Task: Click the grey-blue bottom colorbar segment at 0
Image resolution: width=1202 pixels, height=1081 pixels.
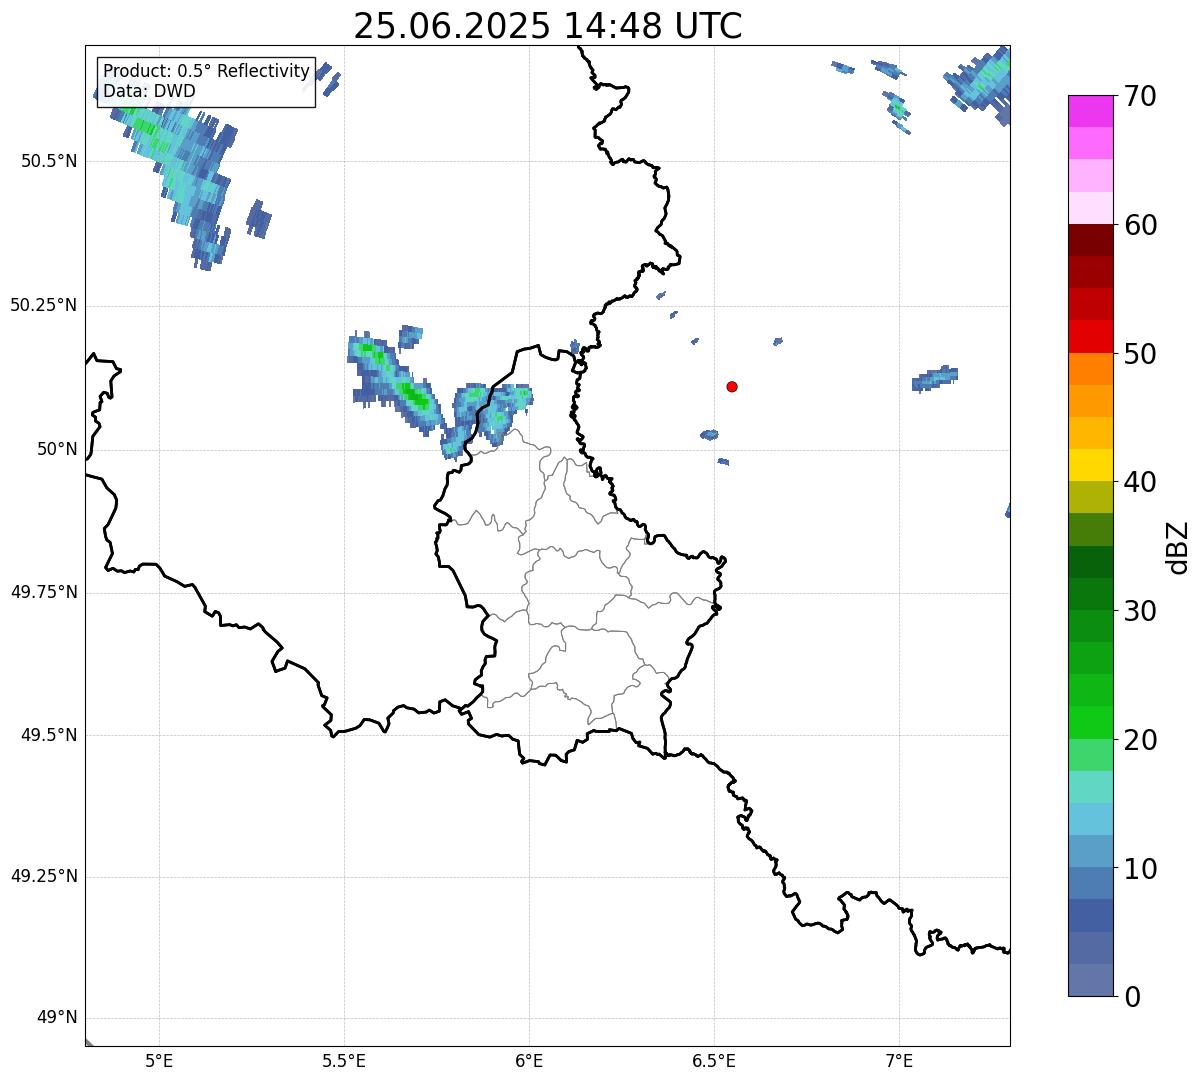Action: coord(1091,980)
